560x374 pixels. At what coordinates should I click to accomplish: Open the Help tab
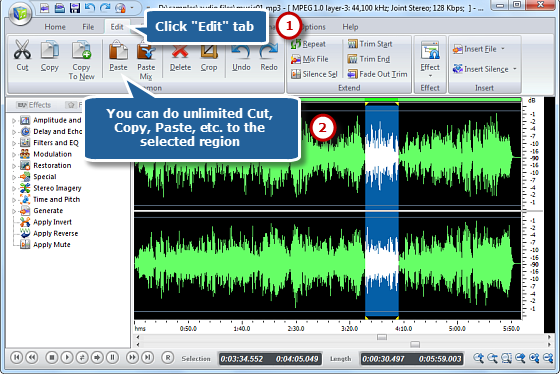[x=350, y=27]
